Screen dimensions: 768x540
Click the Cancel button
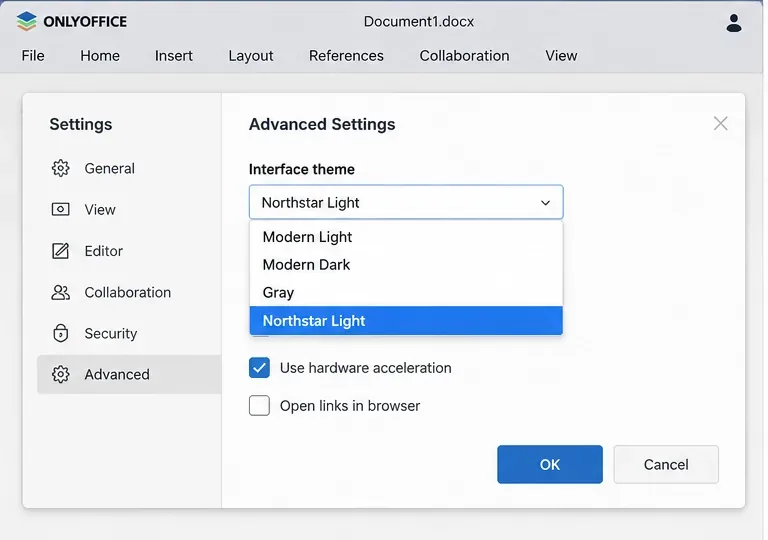click(666, 465)
